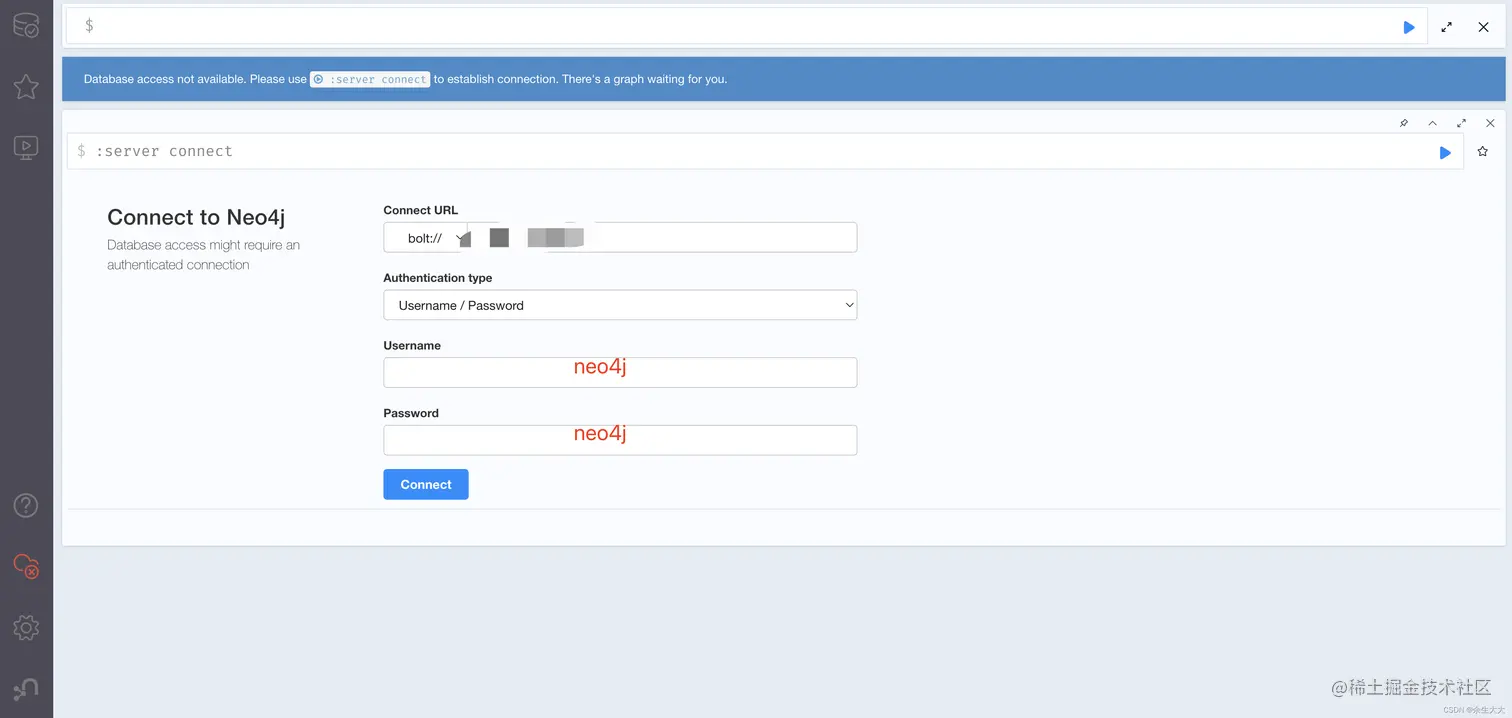Fullscreen the server connect frame
Viewport: 1512px width, 718px height.
[x=1461, y=123]
